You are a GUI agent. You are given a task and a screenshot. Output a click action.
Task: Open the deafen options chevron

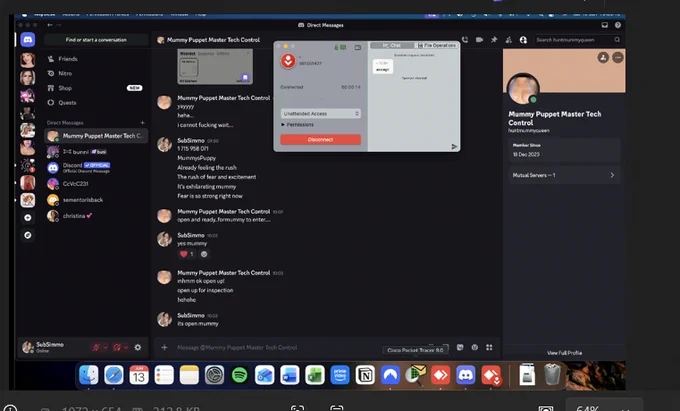(x=126, y=347)
